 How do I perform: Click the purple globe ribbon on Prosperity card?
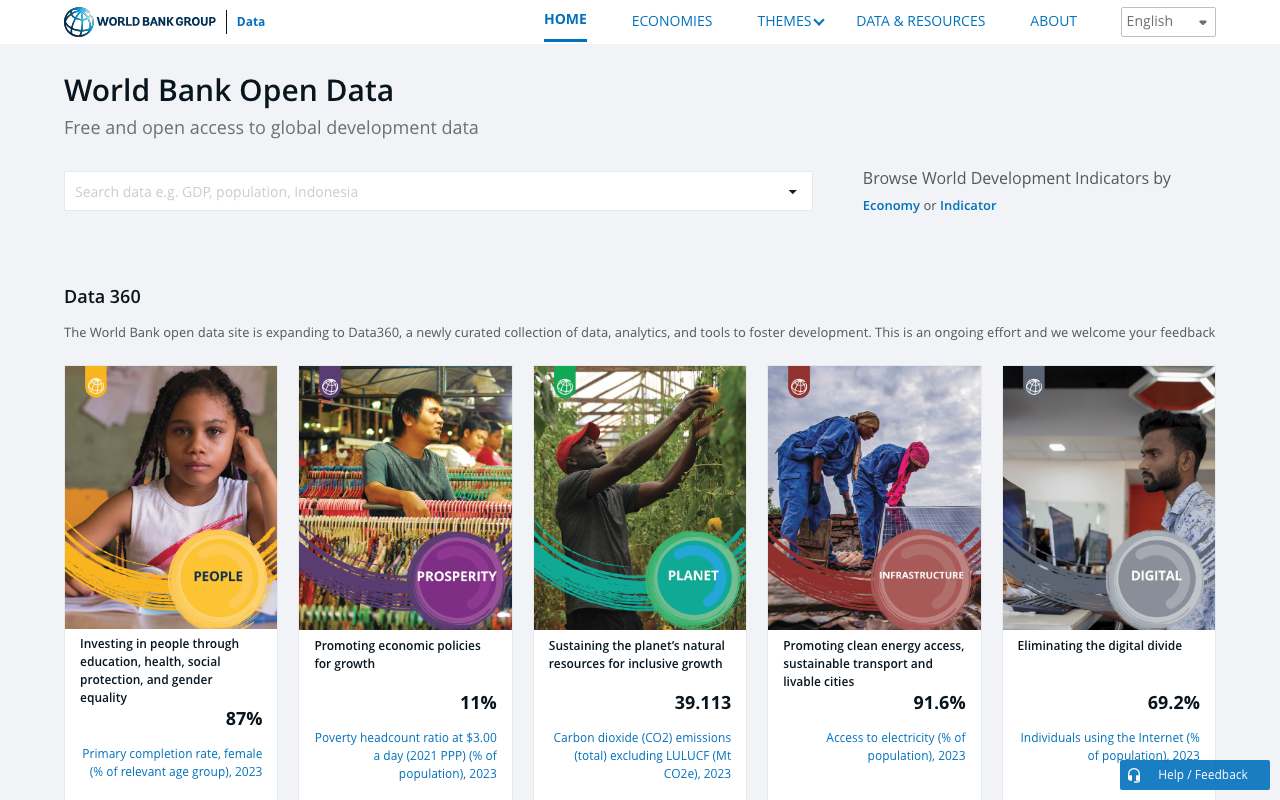click(330, 381)
